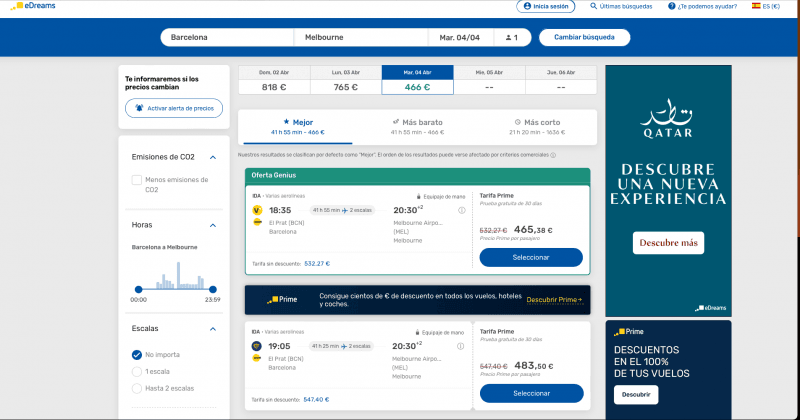Click info icon after criterios comerciales
This screenshot has width=800, height=420.
click(x=553, y=155)
